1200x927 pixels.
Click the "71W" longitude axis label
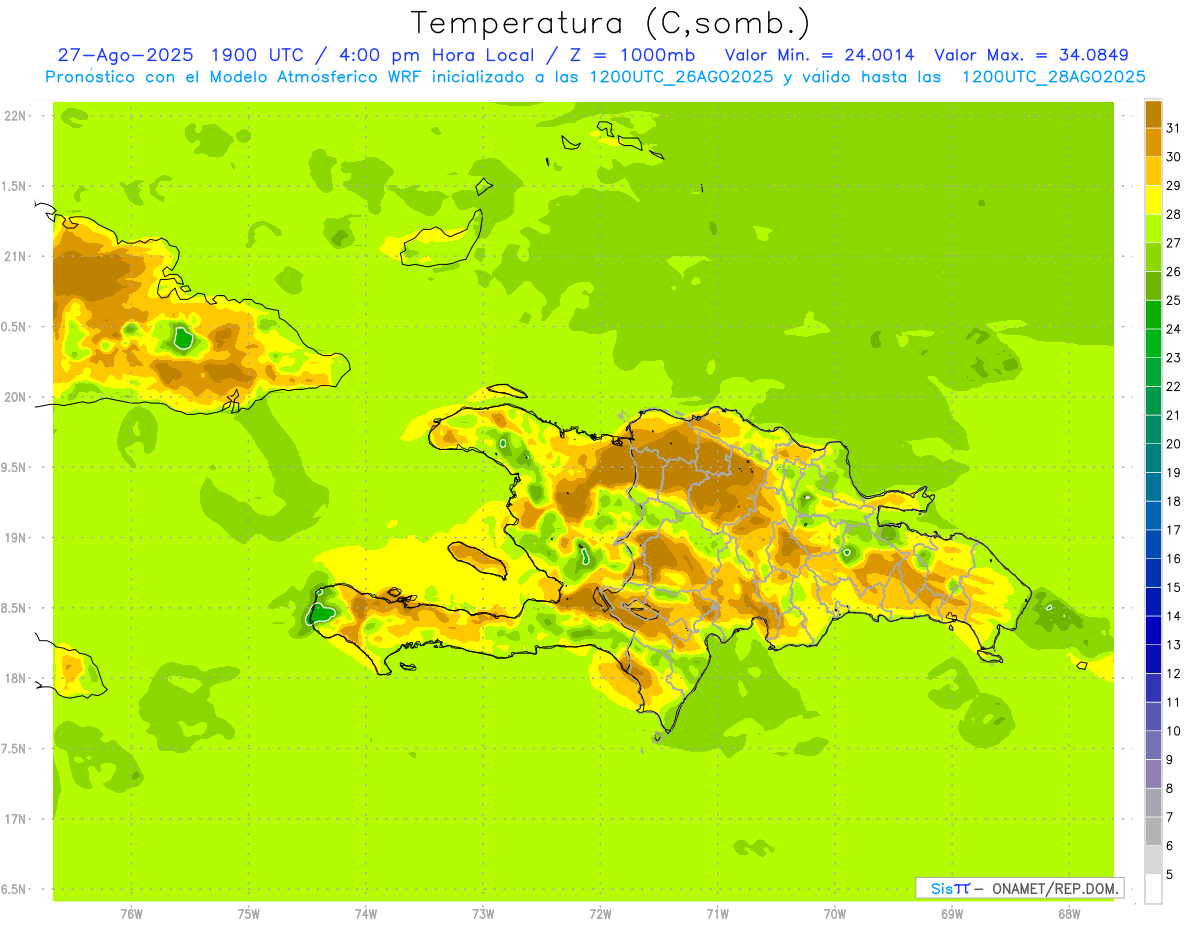717,913
